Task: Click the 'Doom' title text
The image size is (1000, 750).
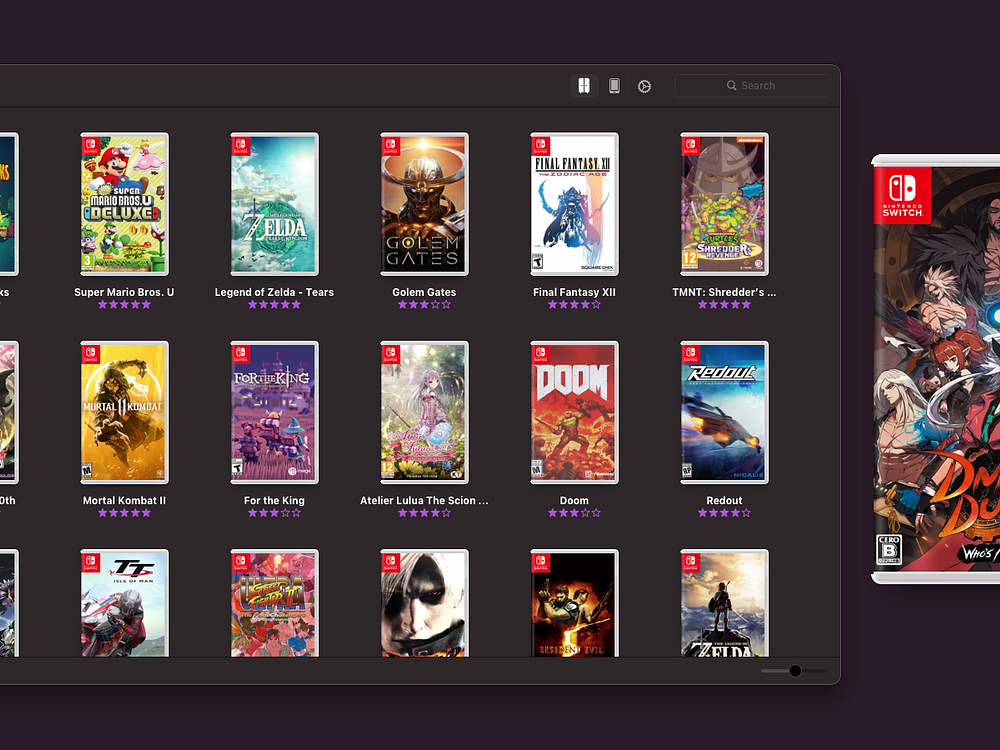Action: click(574, 501)
